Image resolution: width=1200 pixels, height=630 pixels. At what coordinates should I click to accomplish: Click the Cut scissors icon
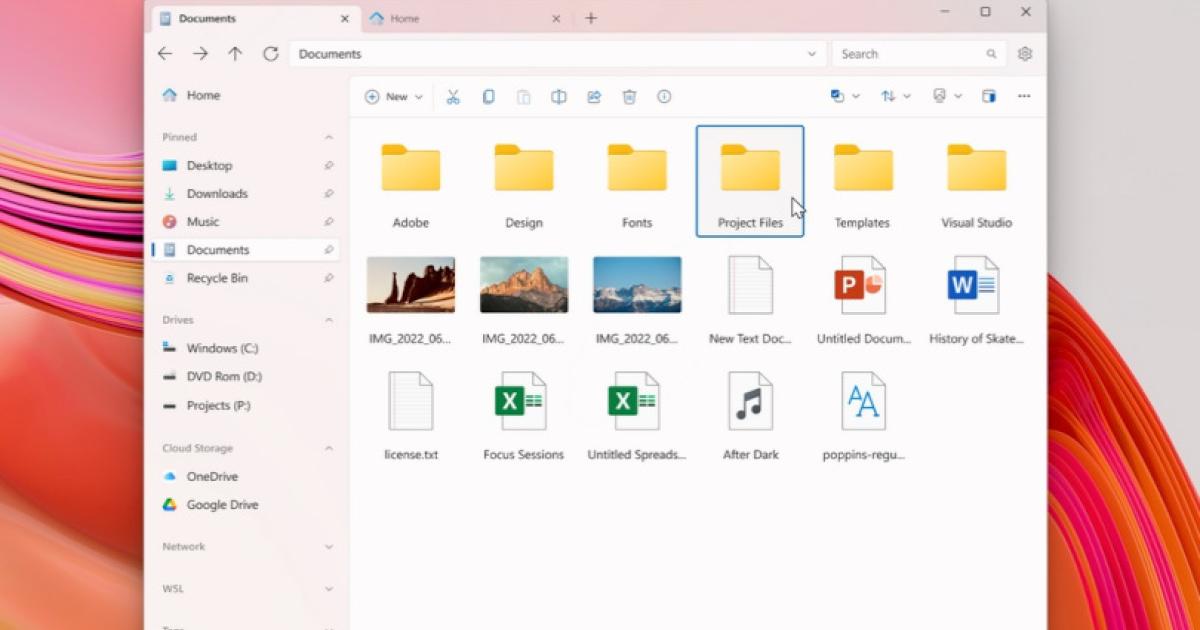pyautogui.click(x=453, y=97)
